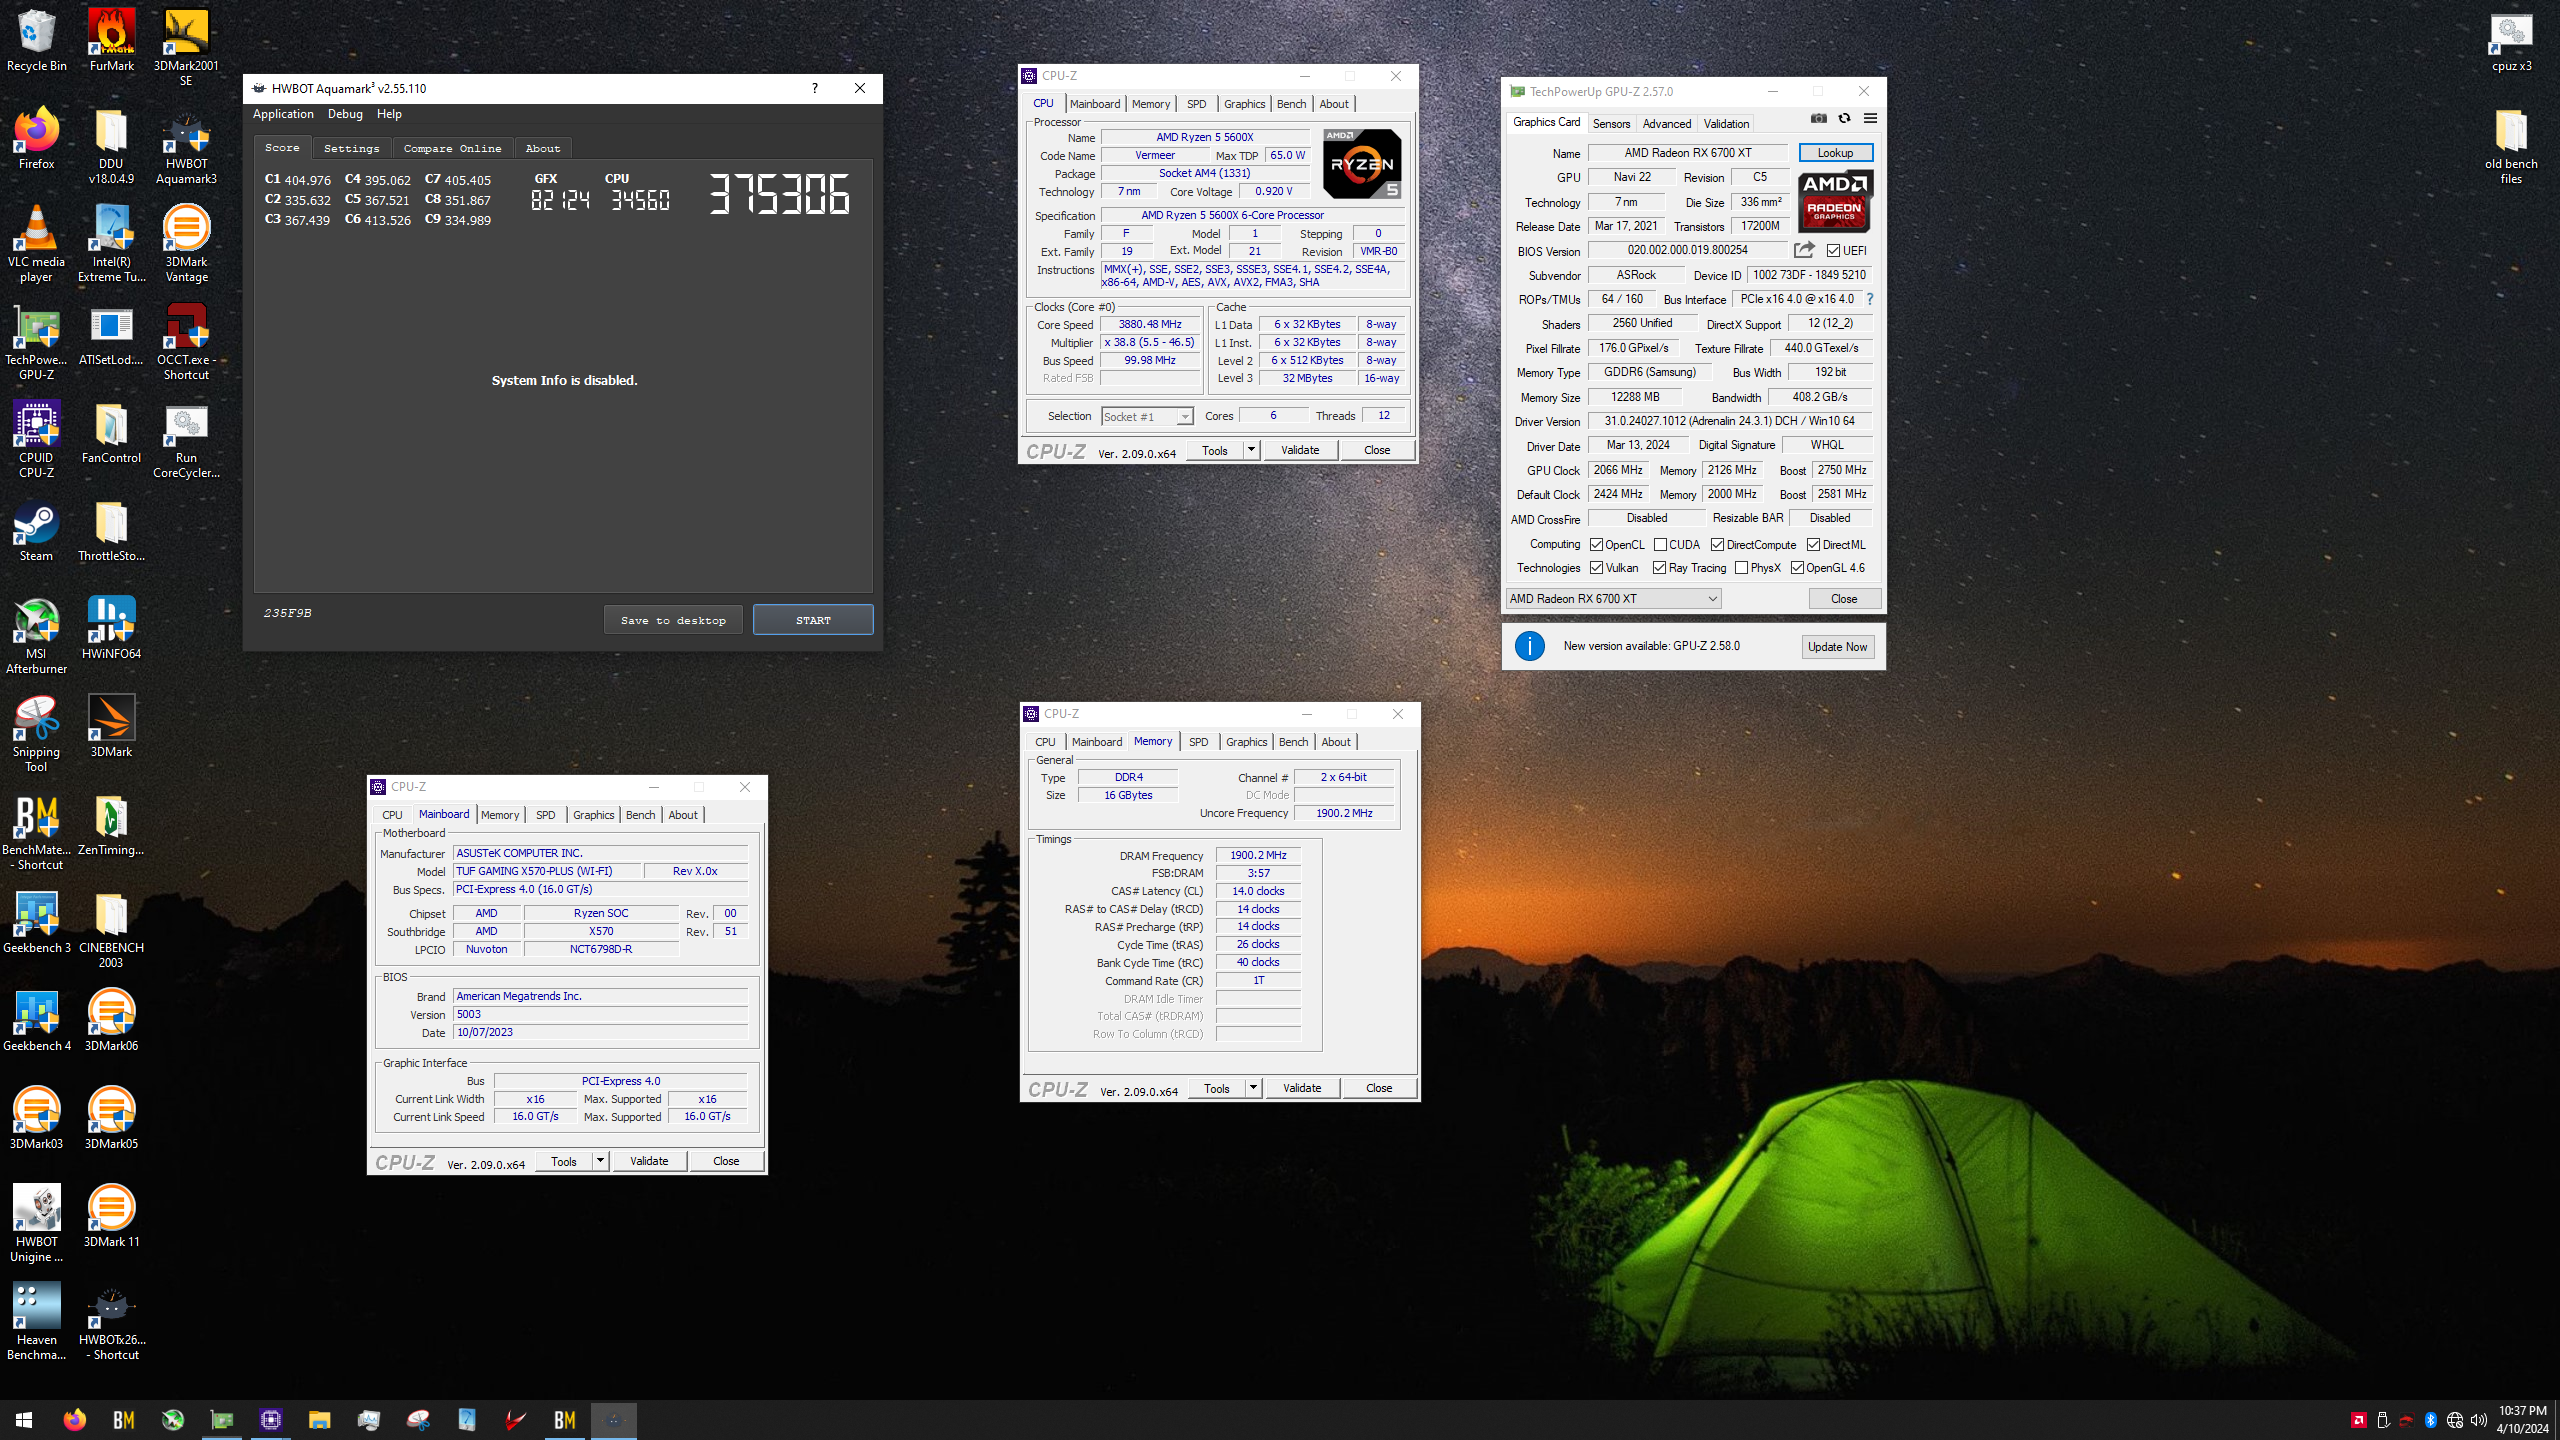Viewport: 2560px width, 1440px height.
Task: Toggle Vulkan checkbox in GPU-Z
Action: pyautogui.click(x=1596, y=568)
